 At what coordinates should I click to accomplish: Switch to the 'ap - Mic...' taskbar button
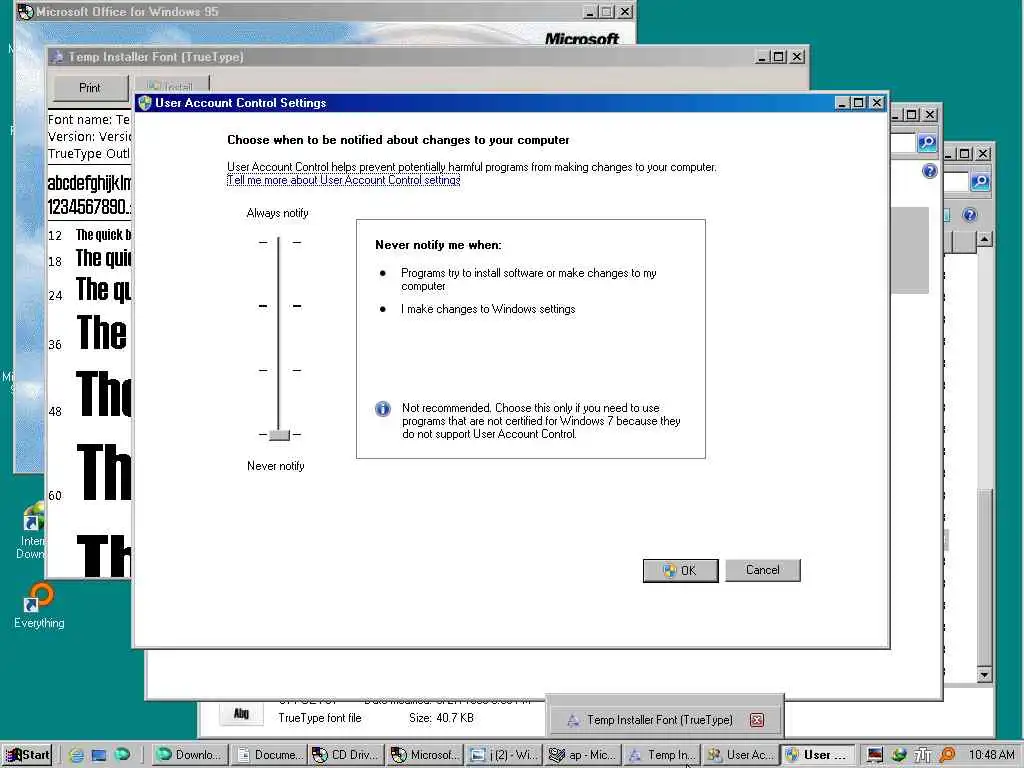pyautogui.click(x=581, y=755)
